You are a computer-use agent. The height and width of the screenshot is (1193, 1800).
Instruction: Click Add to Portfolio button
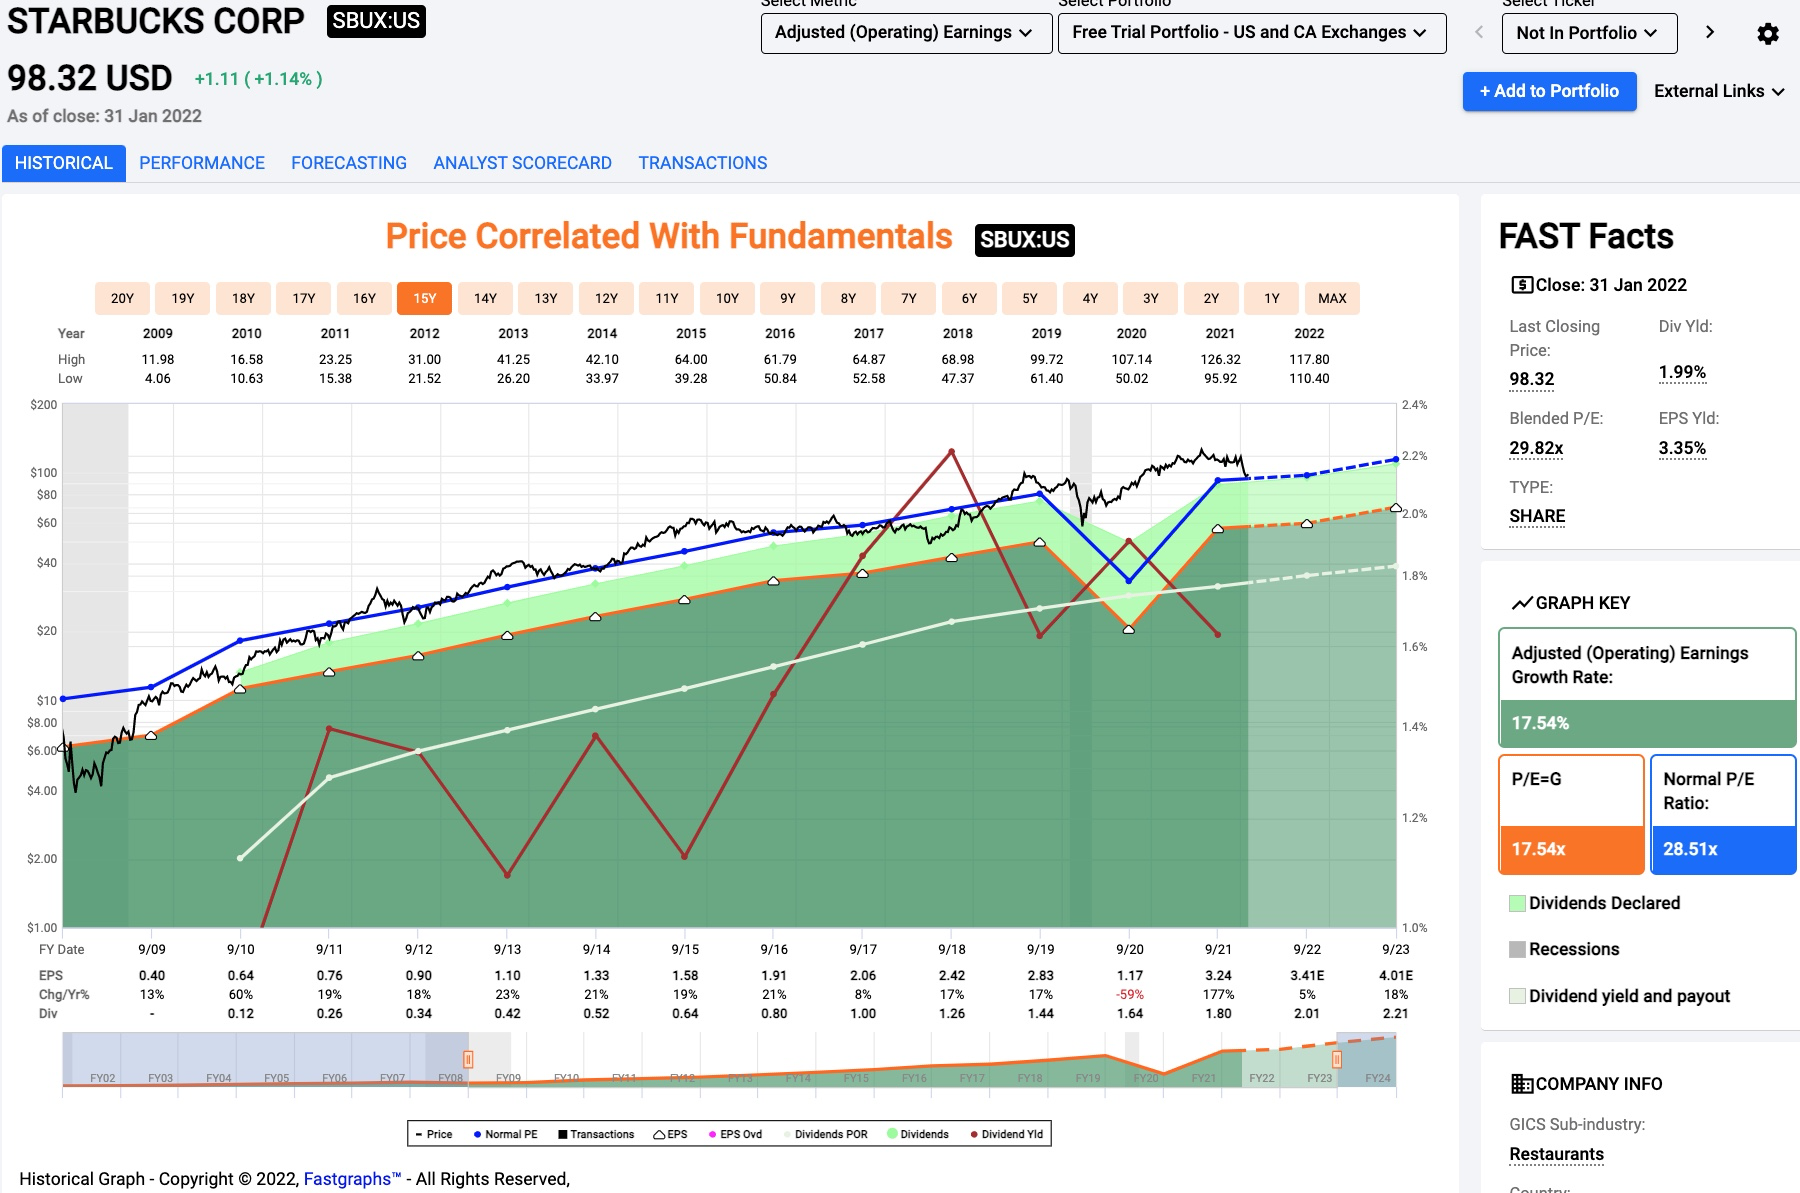pos(1549,91)
